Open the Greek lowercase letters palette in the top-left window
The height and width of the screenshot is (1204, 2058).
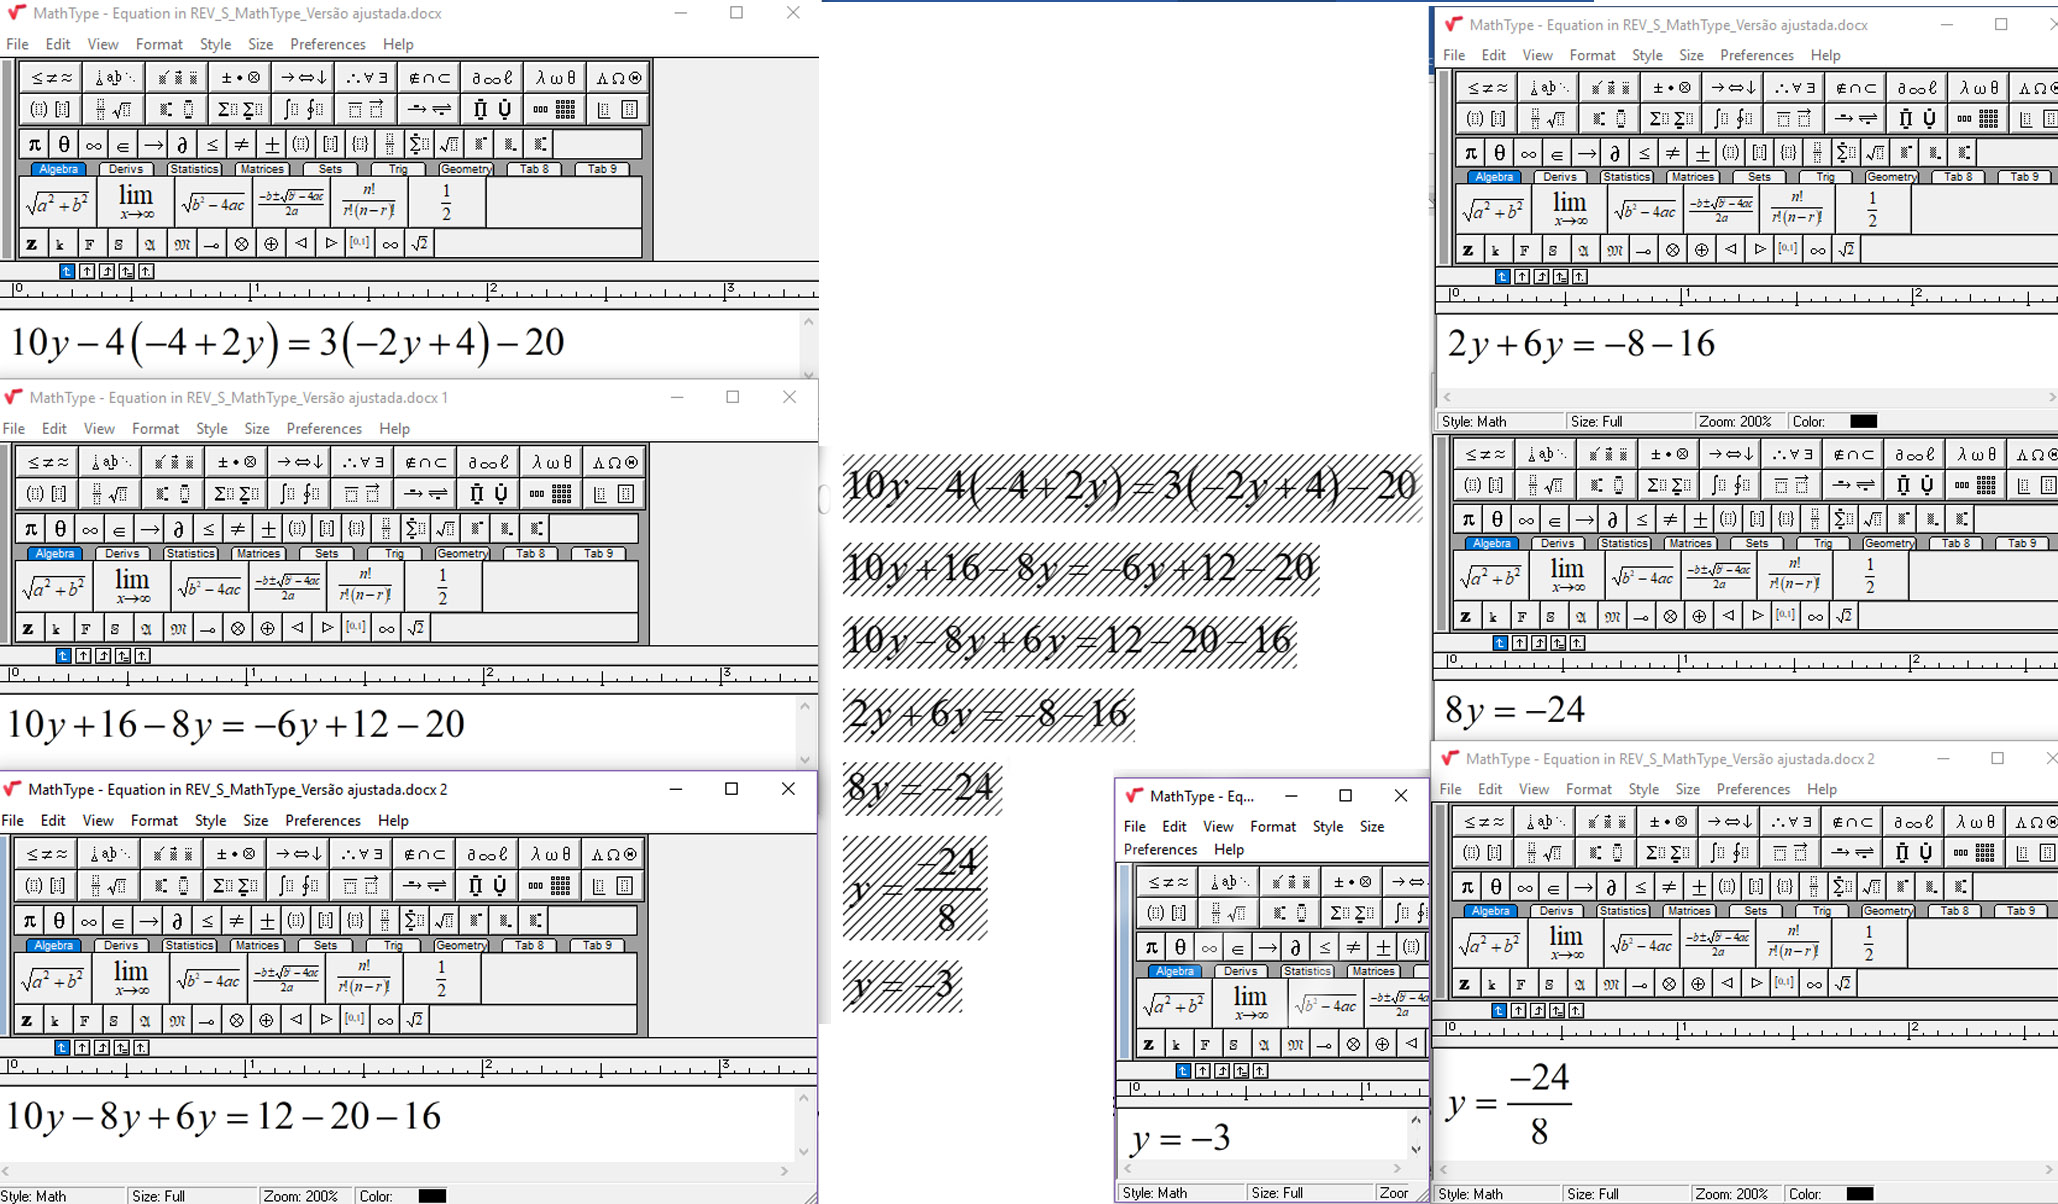(x=556, y=78)
